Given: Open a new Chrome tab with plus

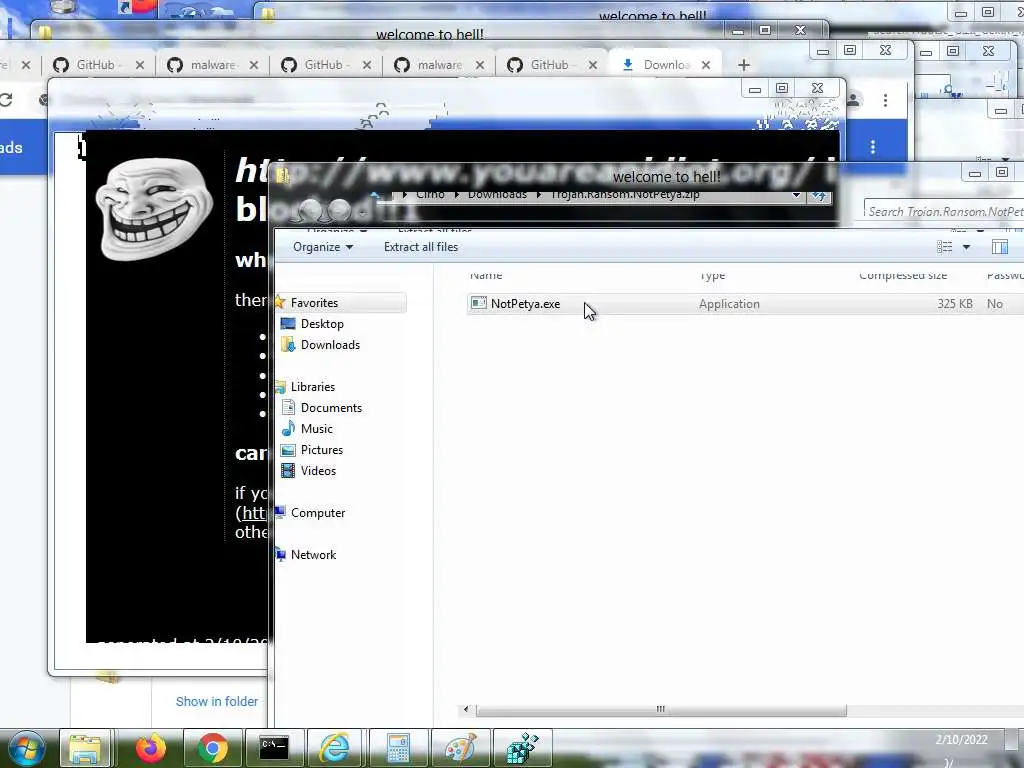Looking at the screenshot, I should pos(744,65).
